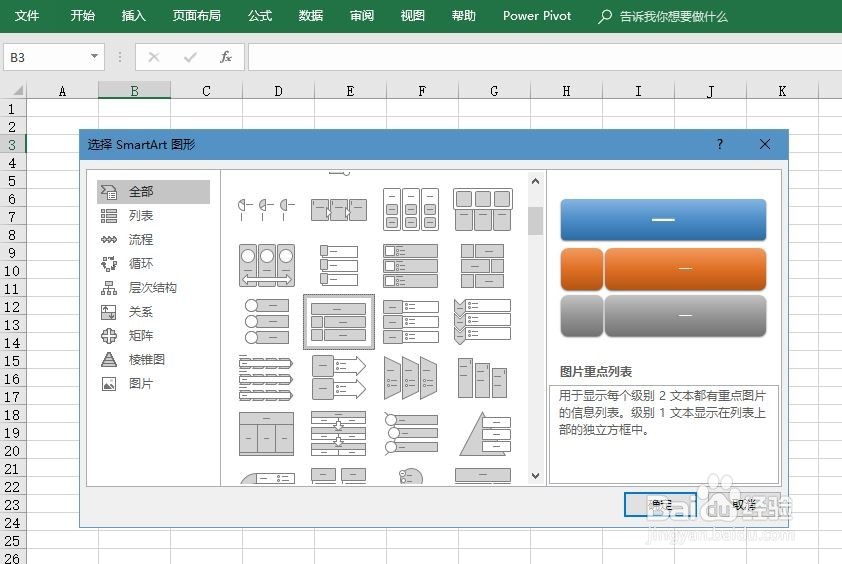Choose the three trapezoid panels layout

411,378
